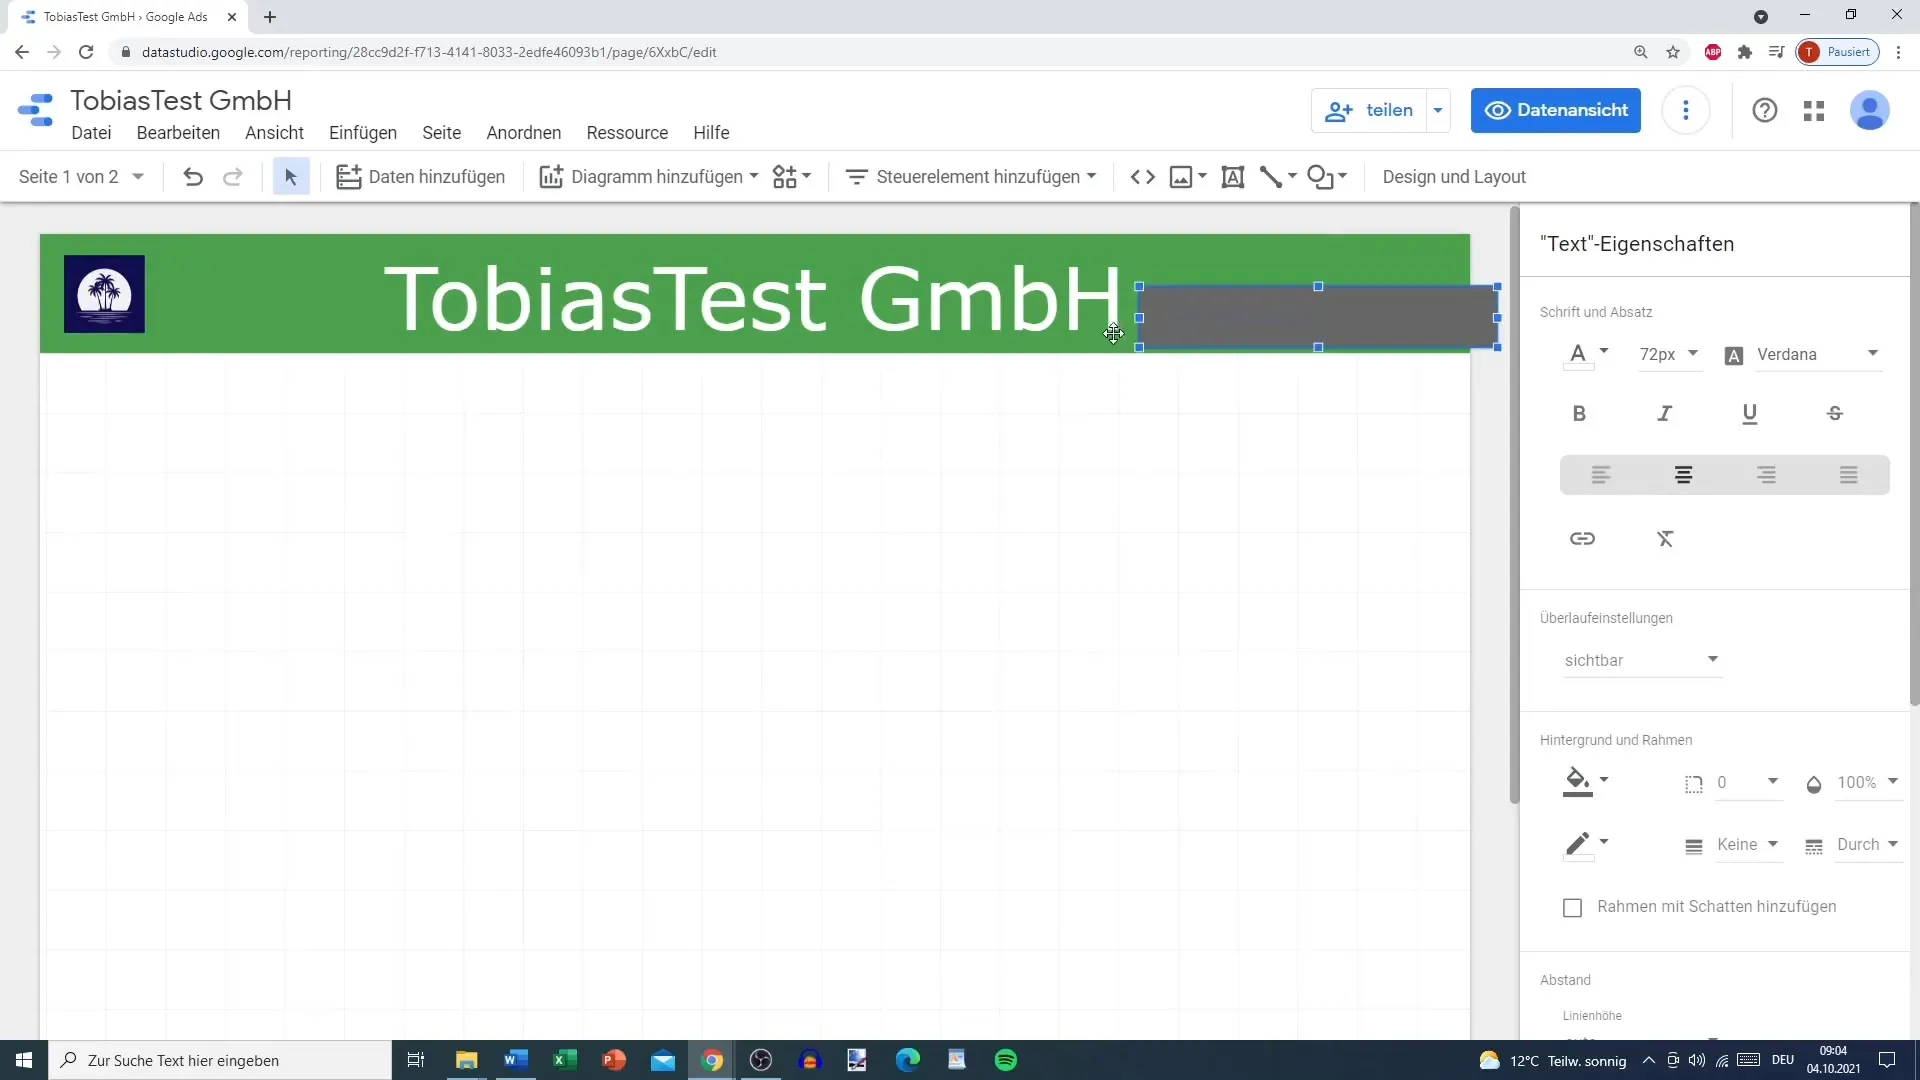Select the TobiasTest GmbH header text
Screen dimensions: 1920x1080
pos(752,298)
